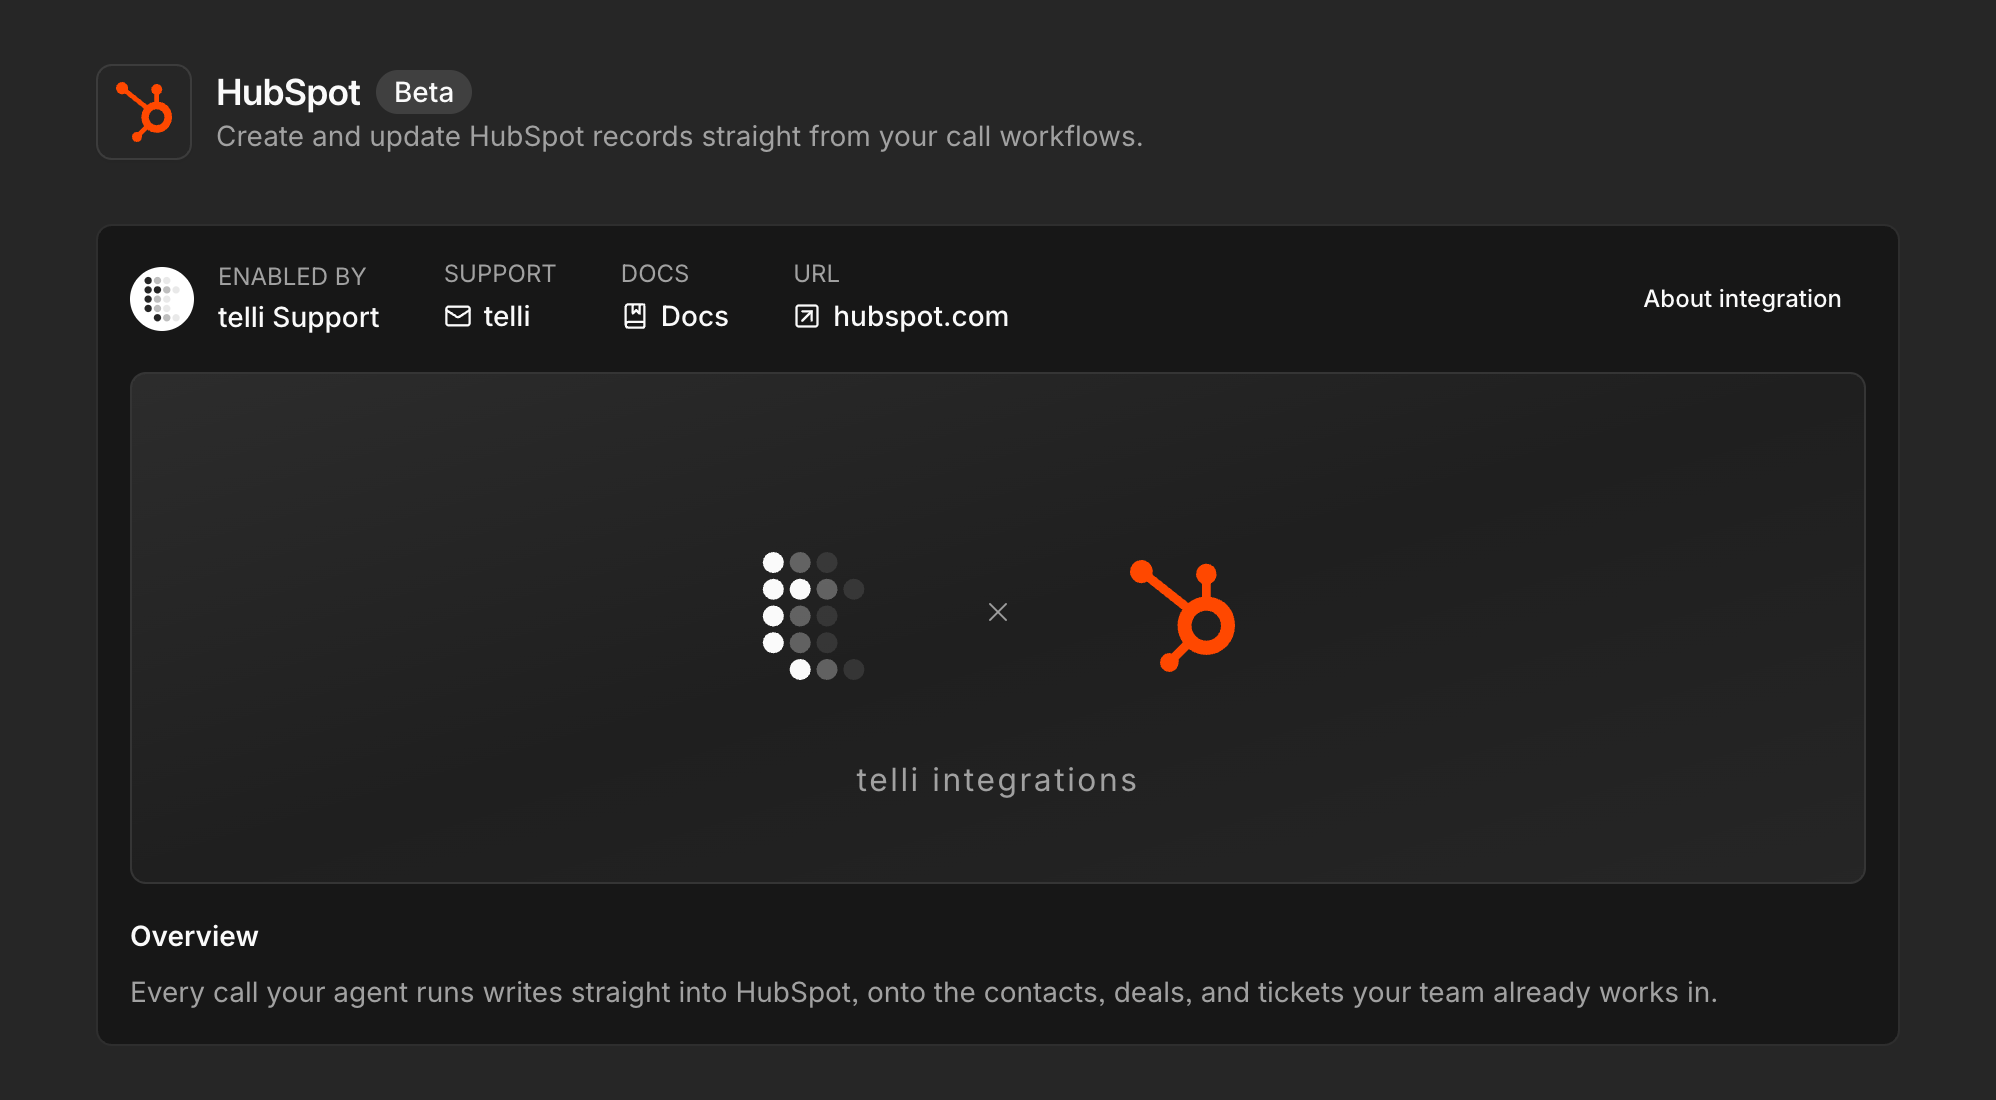Click the DOCS label

(655, 273)
